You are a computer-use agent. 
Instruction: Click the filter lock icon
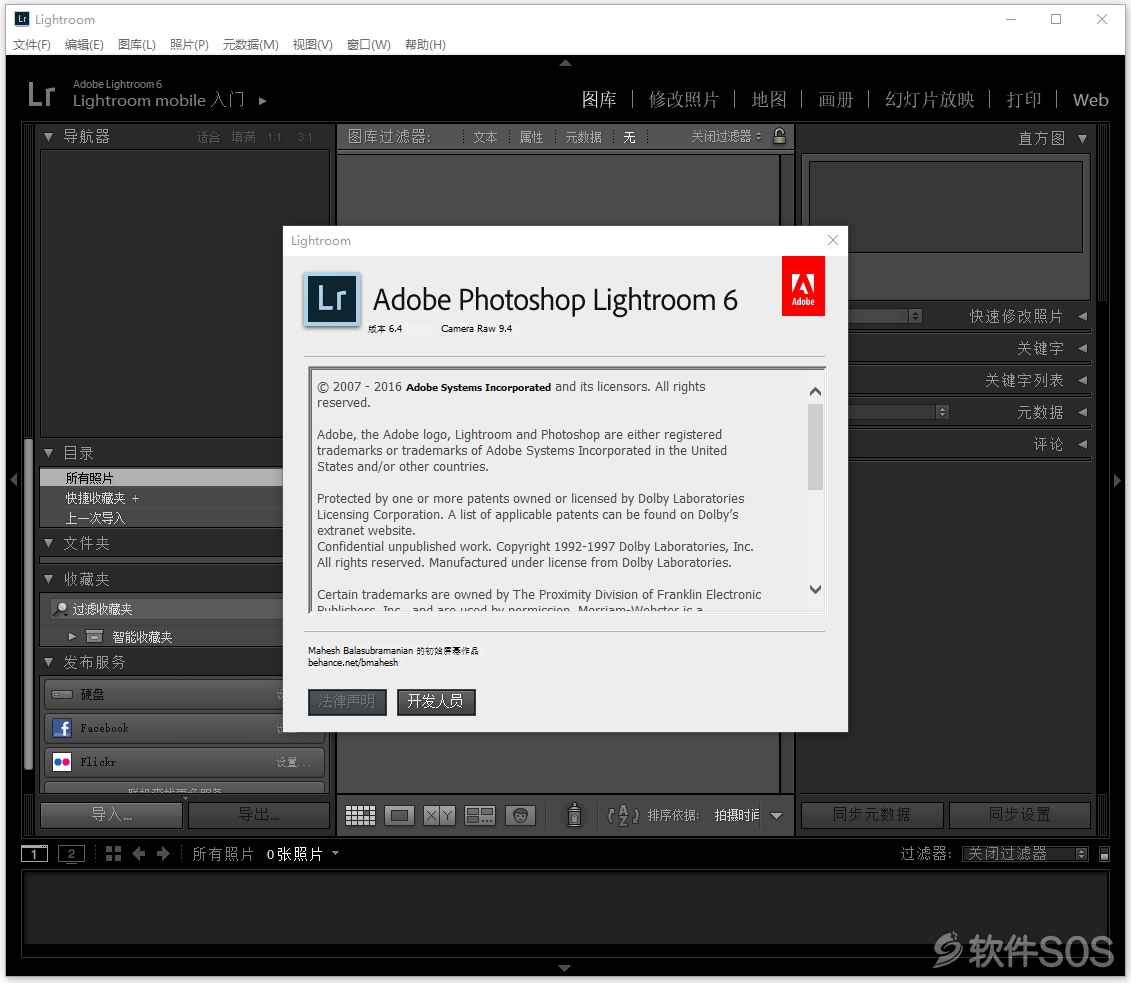tap(779, 136)
